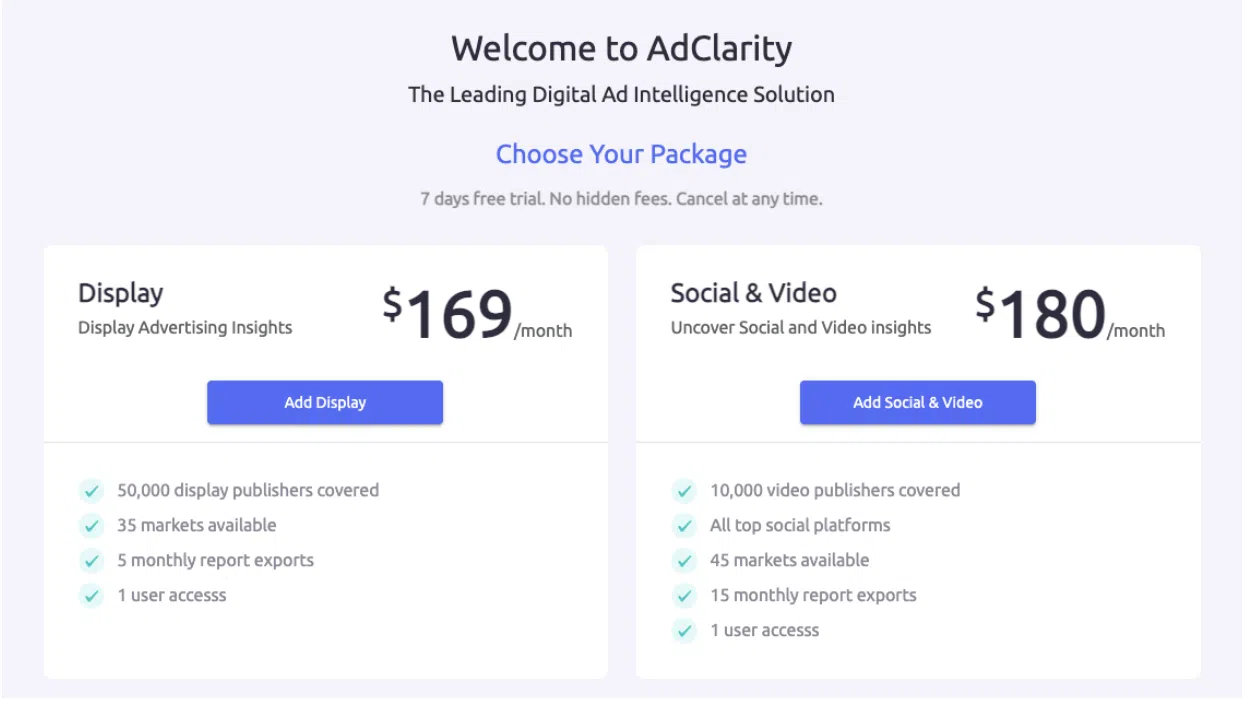Click checkmark icon beside 45 markets available

click(x=684, y=561)
